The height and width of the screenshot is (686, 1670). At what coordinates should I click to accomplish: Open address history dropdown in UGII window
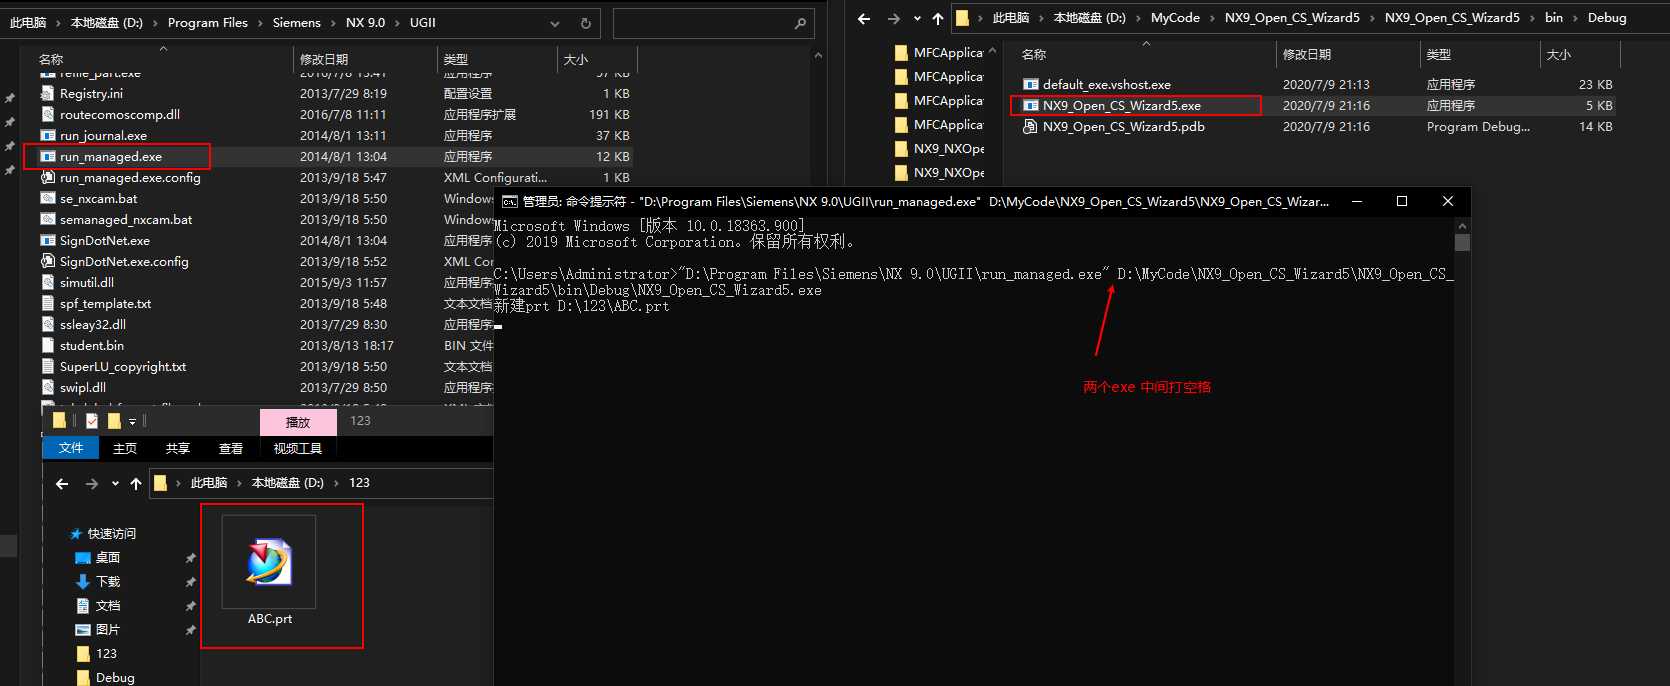[x=555, y=23]
